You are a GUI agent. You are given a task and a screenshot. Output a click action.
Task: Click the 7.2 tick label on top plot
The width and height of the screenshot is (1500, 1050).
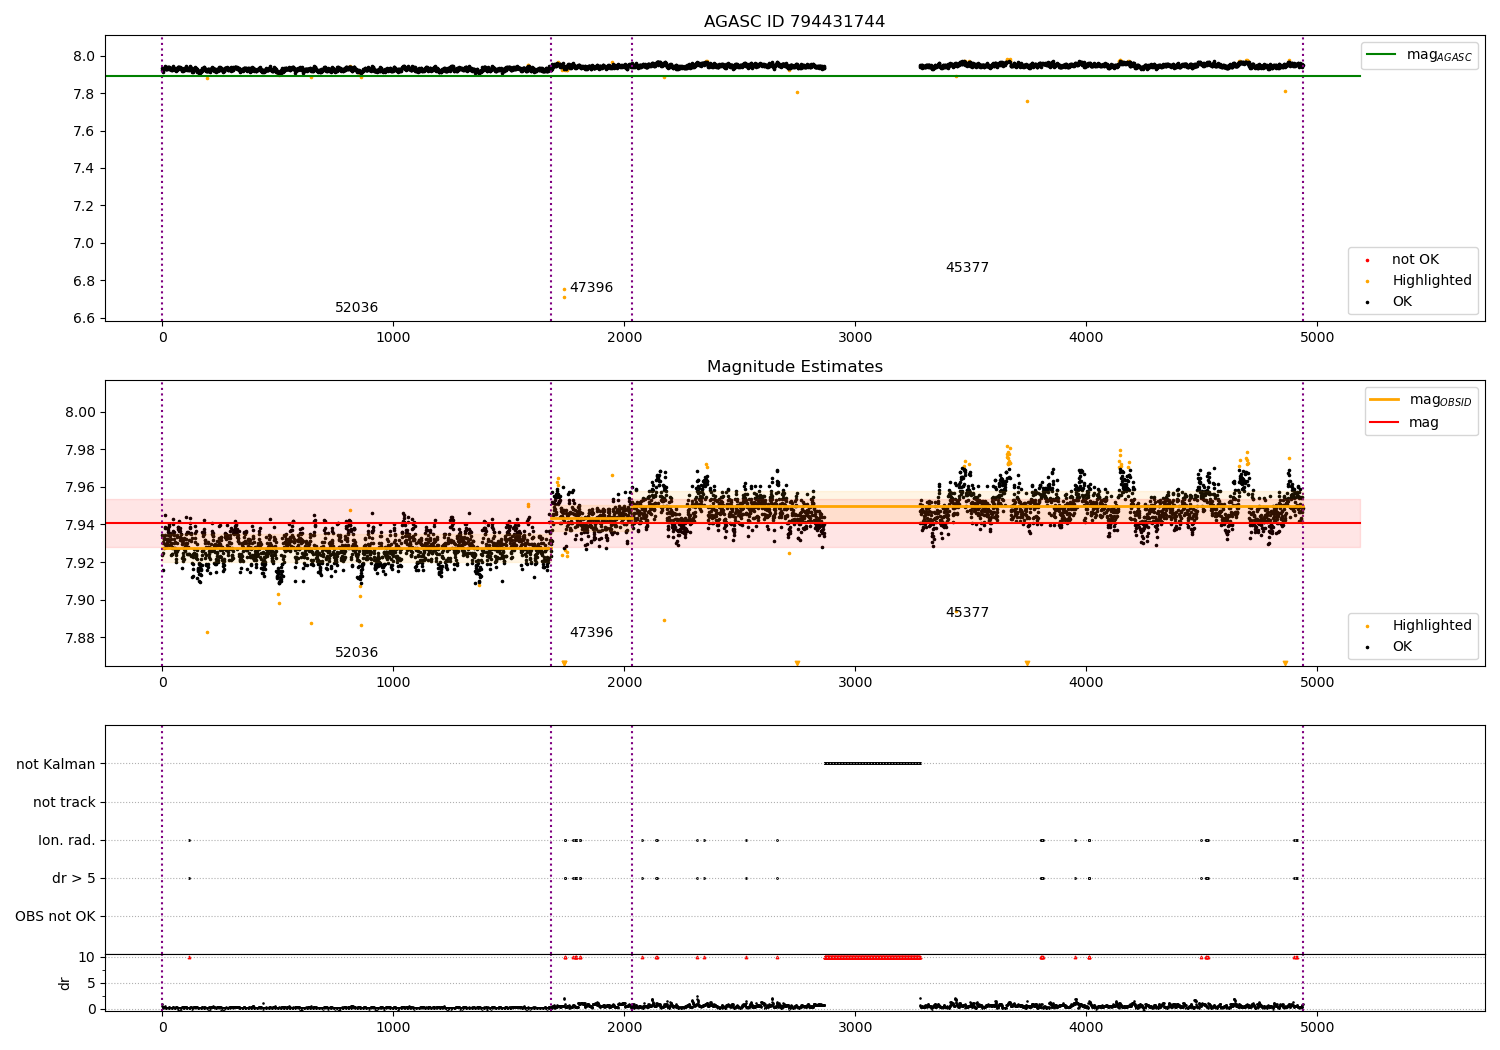pyautogui.click(x=84, y=206)
